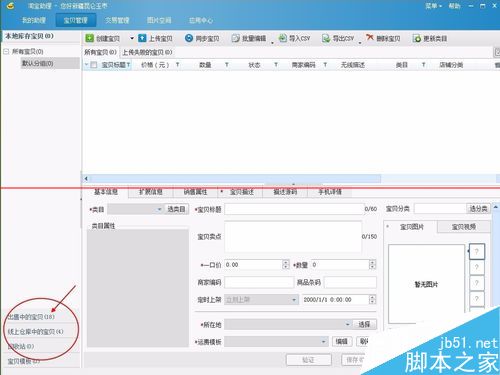Click the filter icon beside 商家编码 column
This screenshot has height=375, width=500.
point(325,65)
